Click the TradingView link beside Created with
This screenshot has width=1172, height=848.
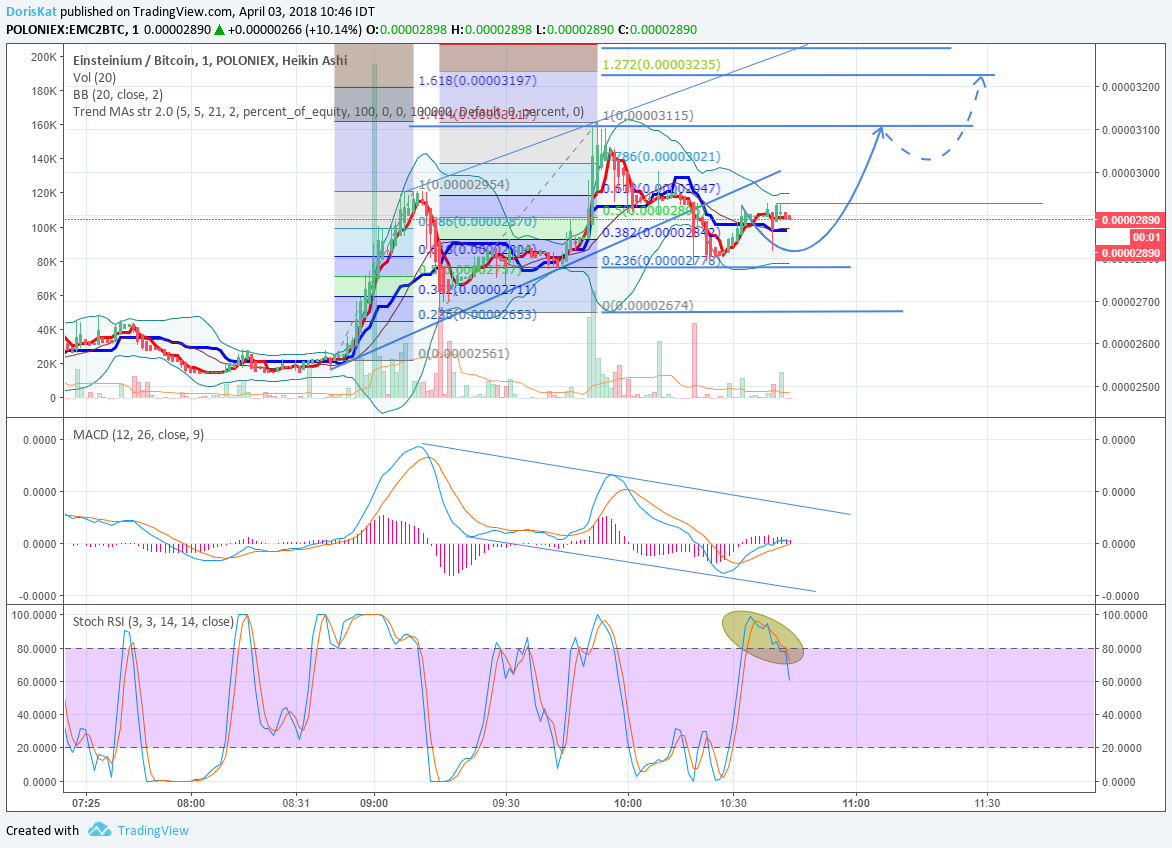pos(153,830)
